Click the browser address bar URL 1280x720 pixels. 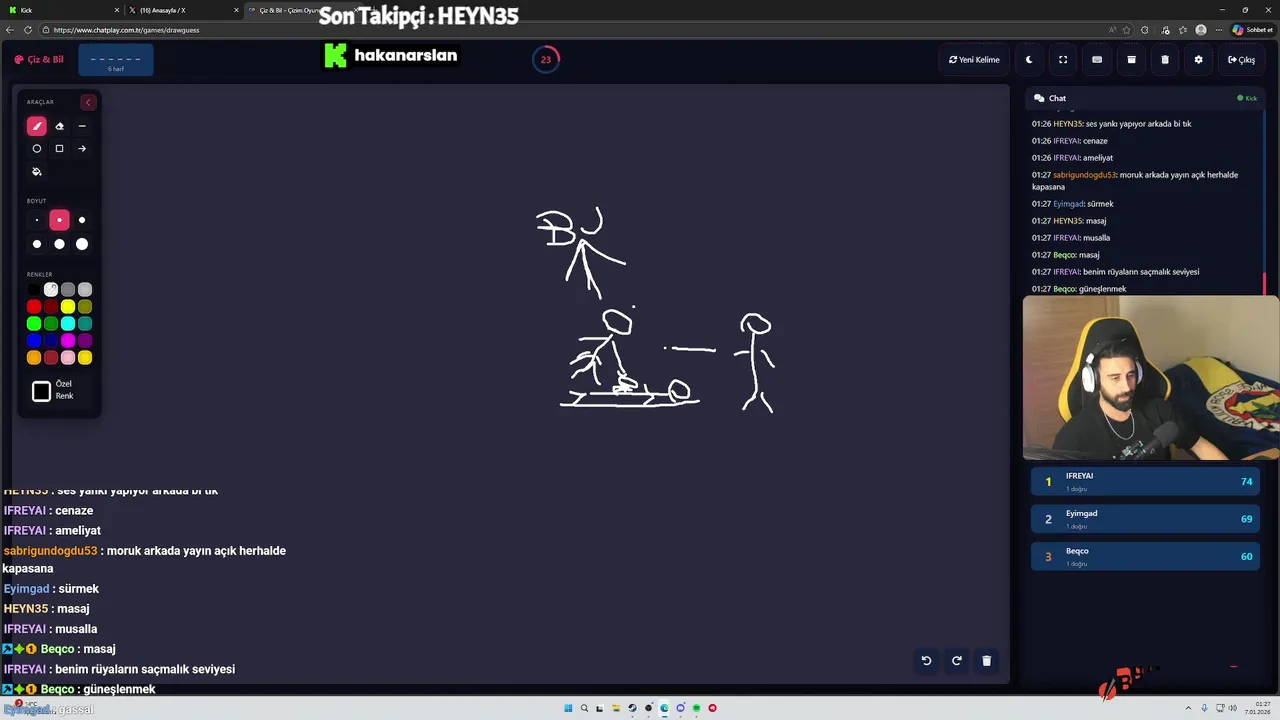tap(126, 30)
